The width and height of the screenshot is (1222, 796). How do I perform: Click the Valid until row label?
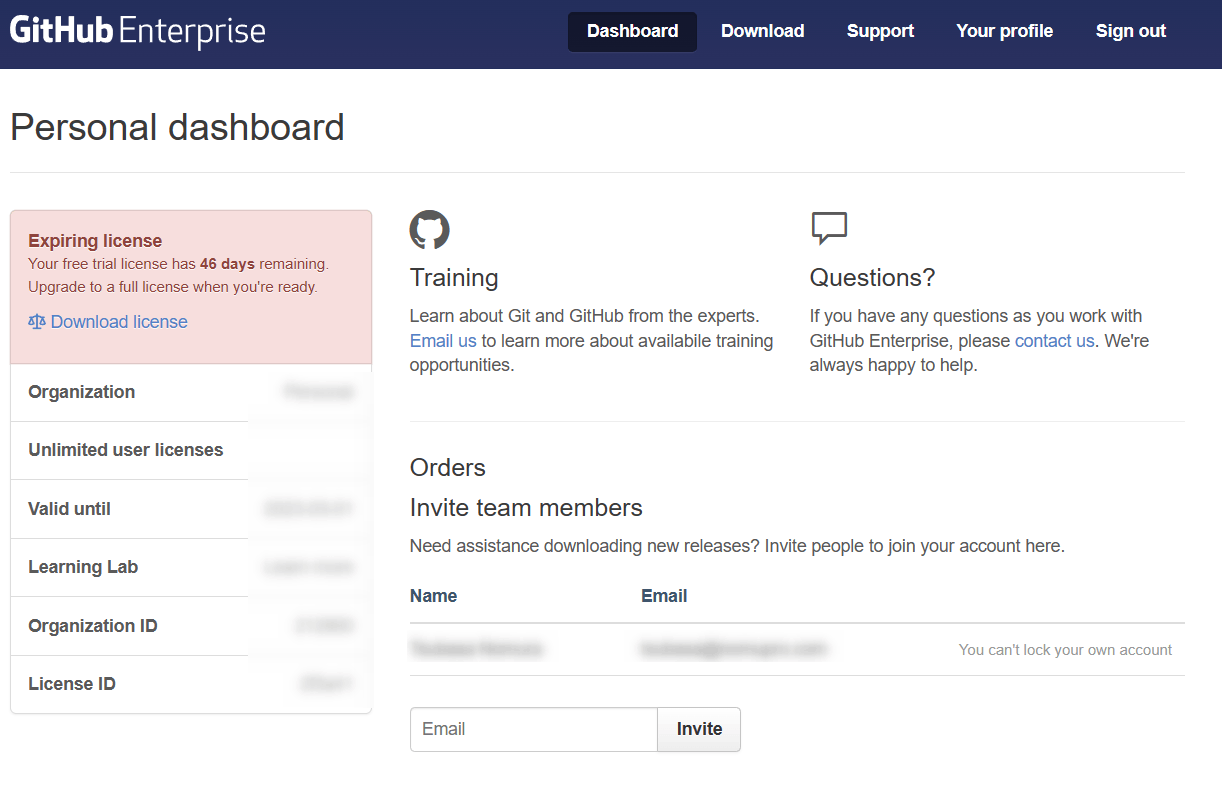point(69,509)
